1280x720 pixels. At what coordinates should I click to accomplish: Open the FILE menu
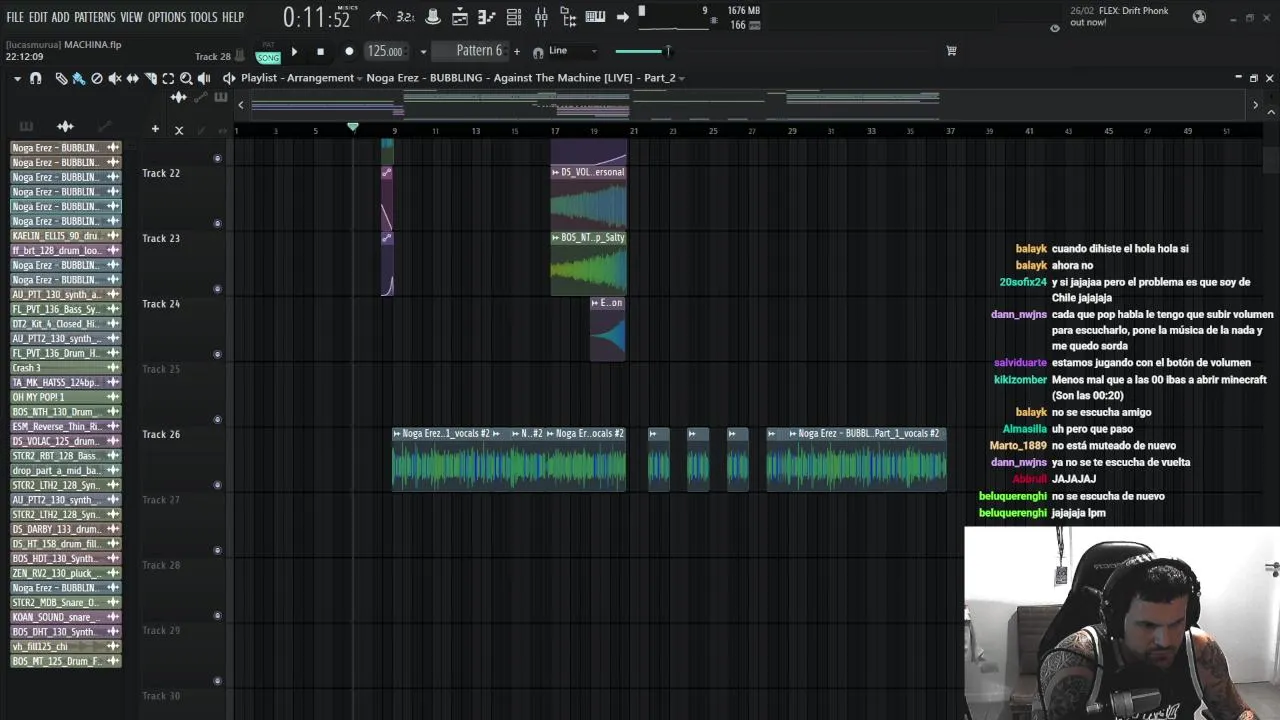[x=15, y=17]
